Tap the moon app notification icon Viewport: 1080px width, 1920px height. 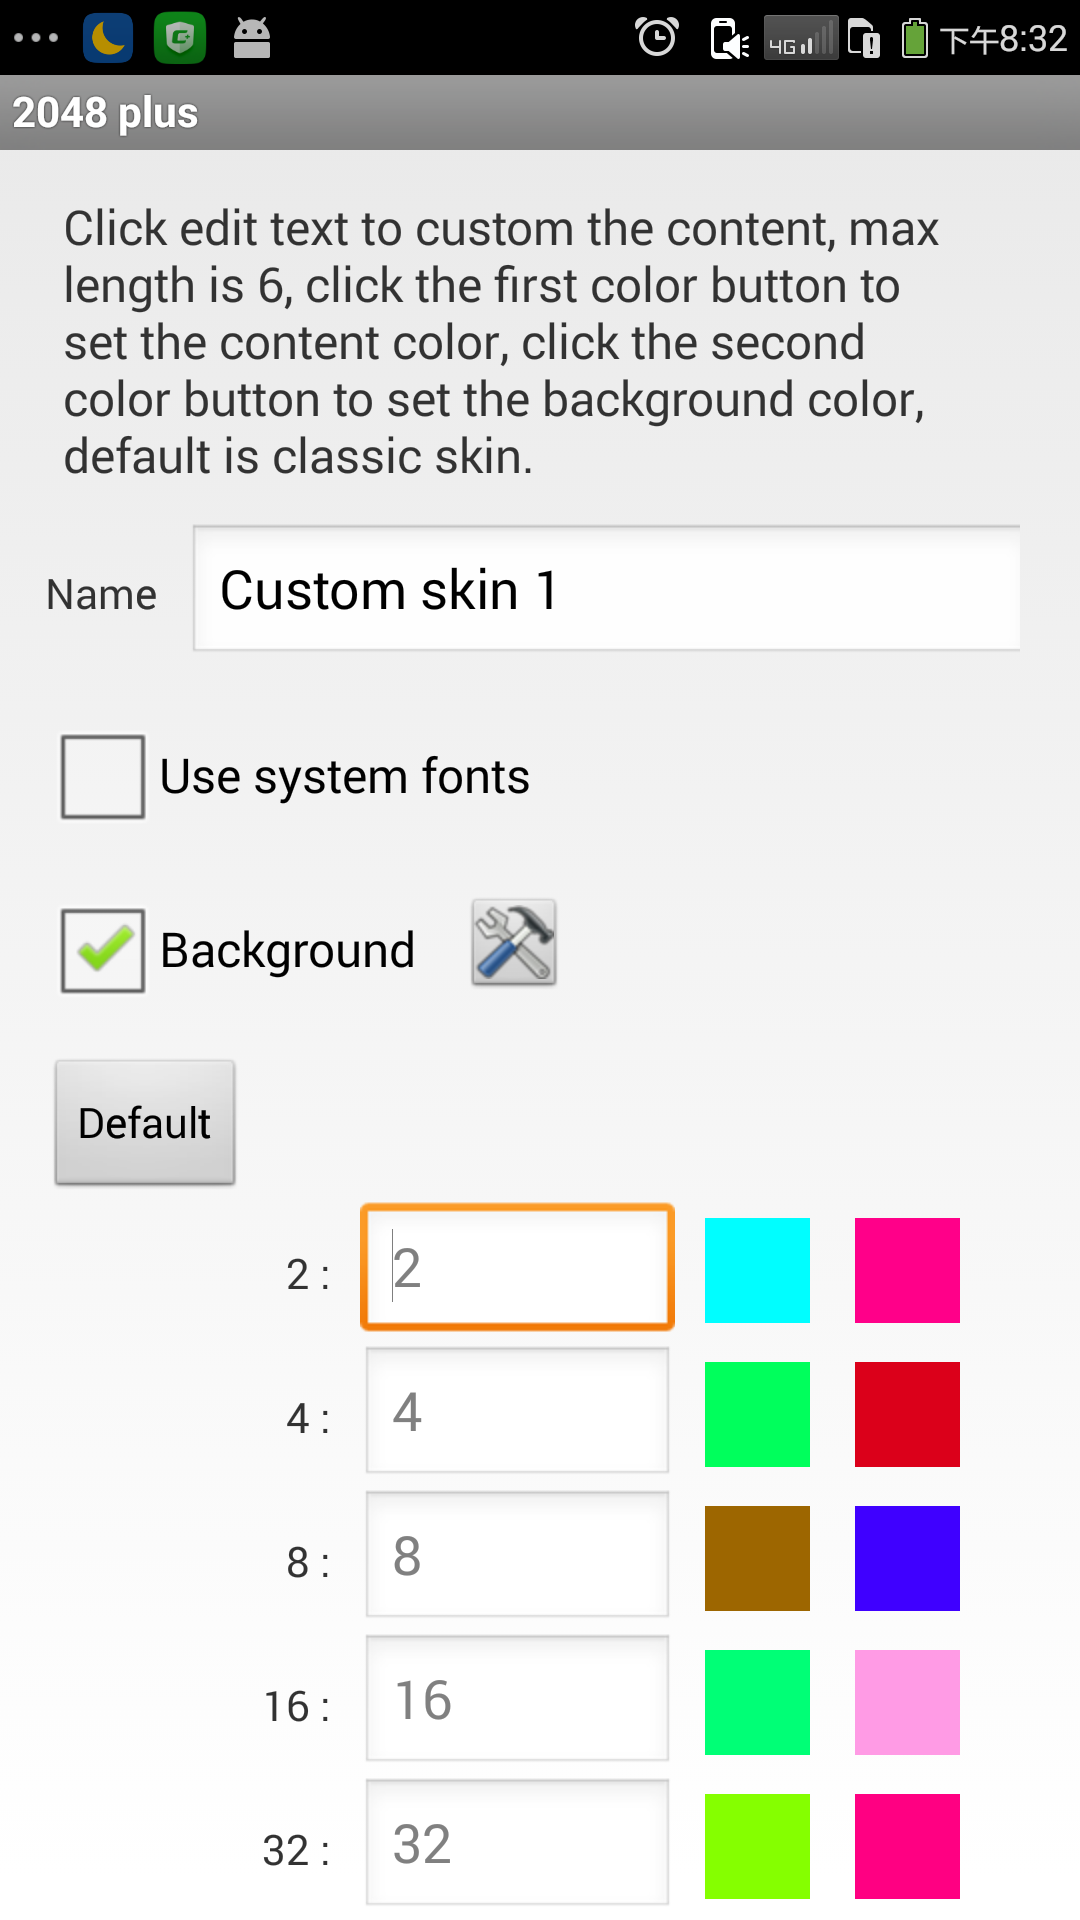108,38
